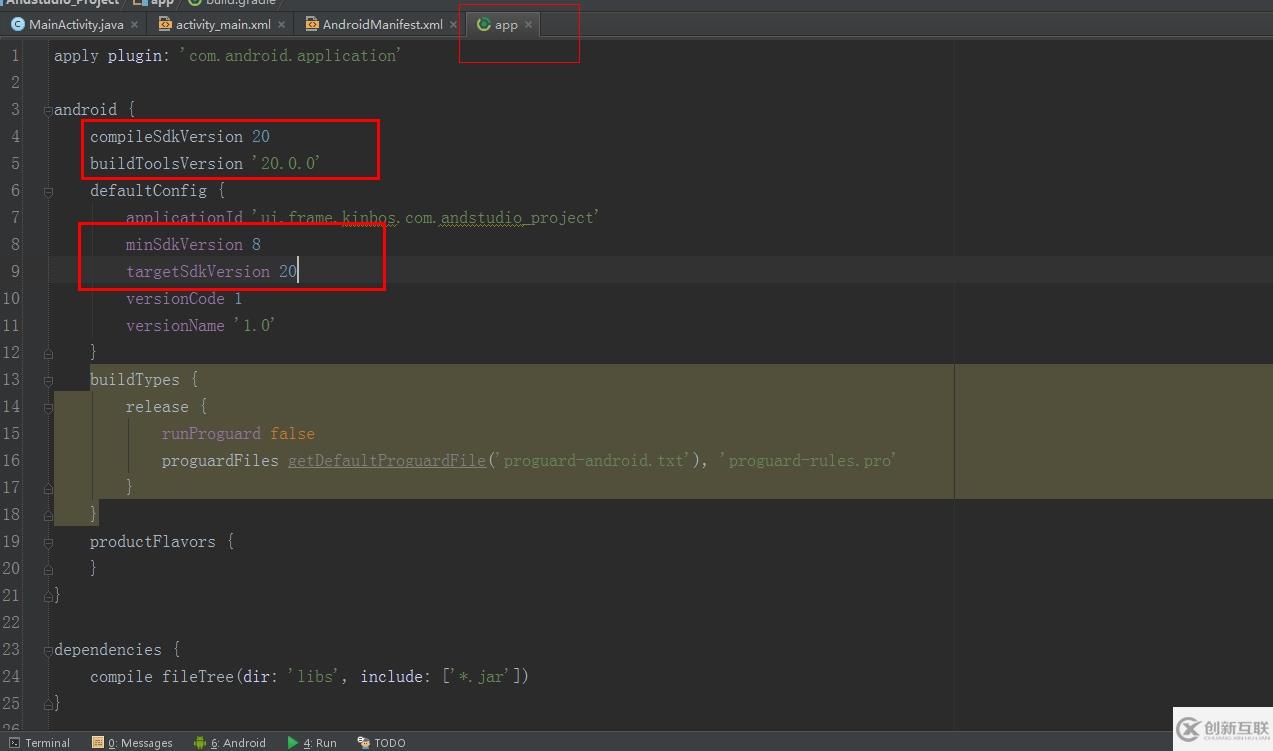Image resolution: width=1273 pixels, height=751 pixels.
Task: Collapse the buildTypes block fold marker
Action: [x=48, y=380]
